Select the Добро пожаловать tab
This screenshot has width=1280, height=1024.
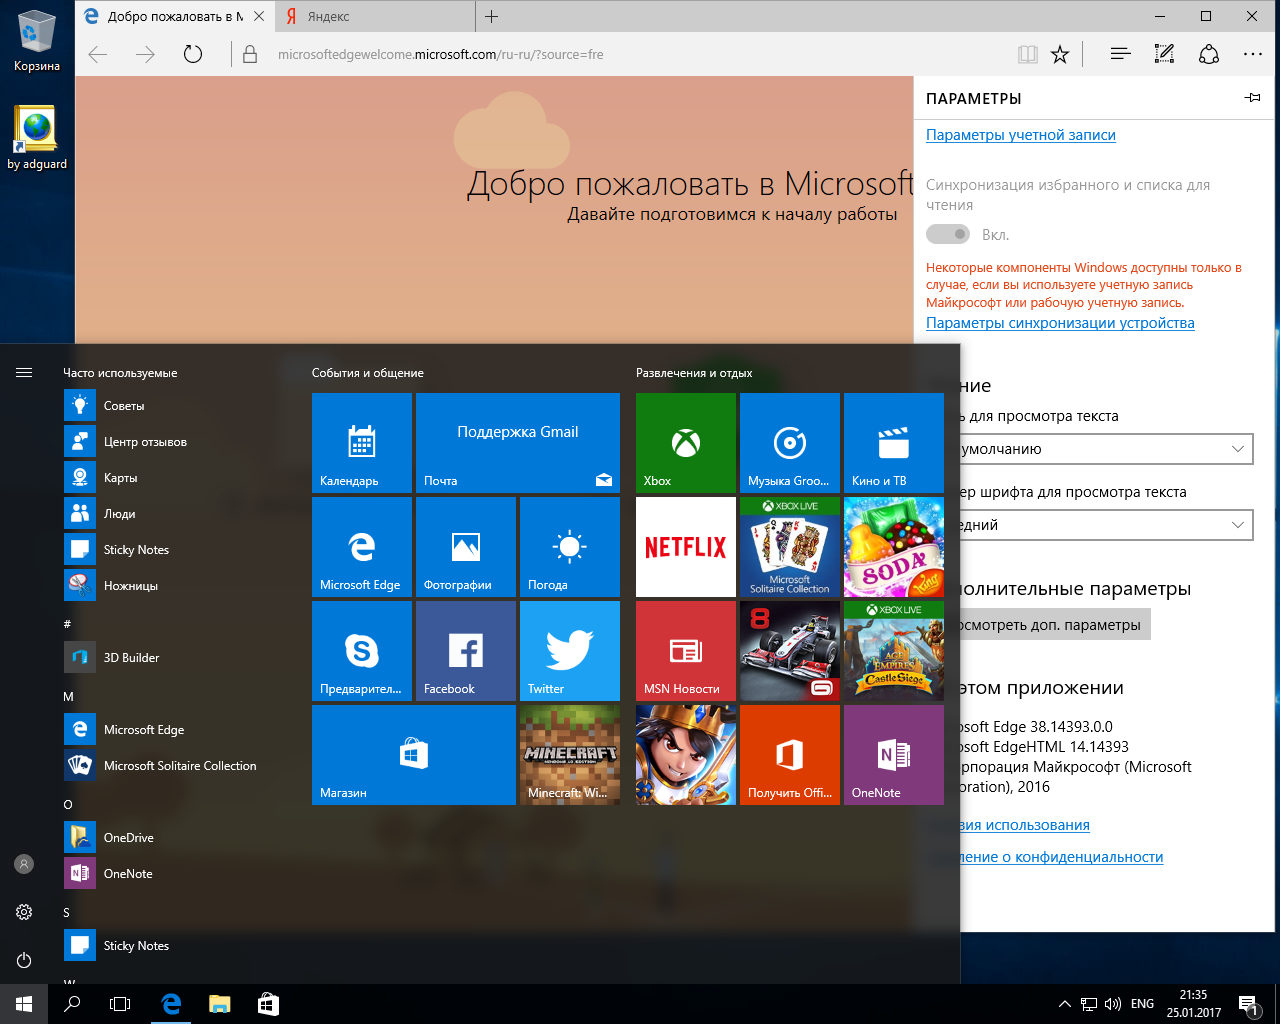(176, 16)
